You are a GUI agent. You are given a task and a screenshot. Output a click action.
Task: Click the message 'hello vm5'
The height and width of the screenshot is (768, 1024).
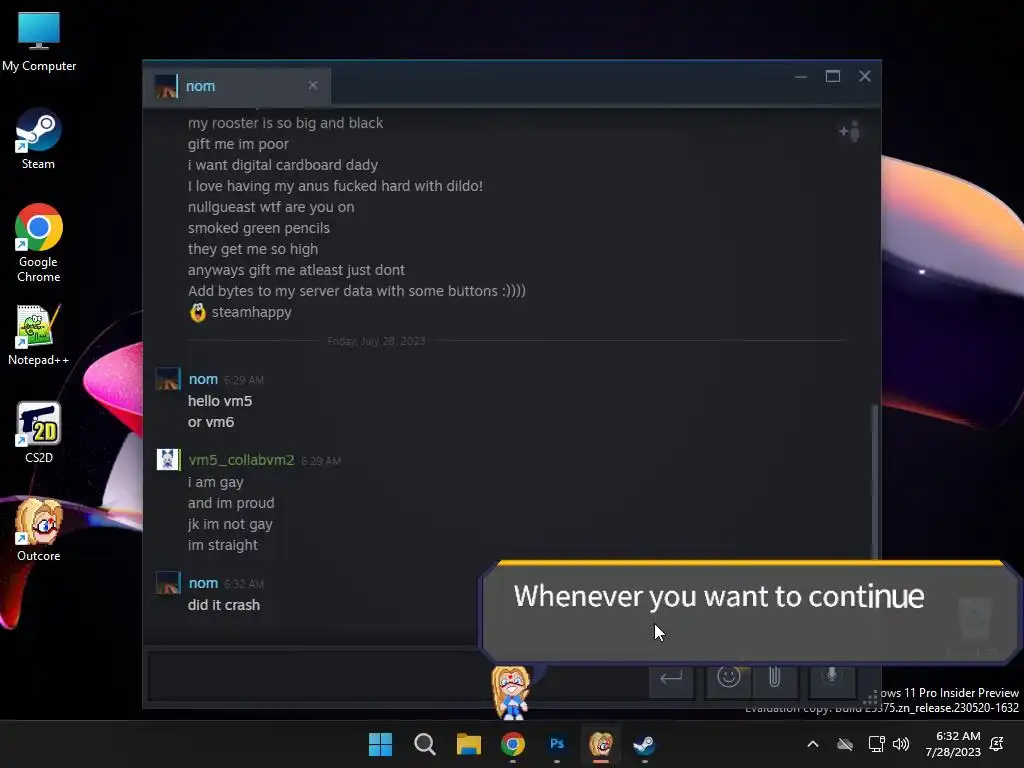pyautogui.click(x=220, y=401)
